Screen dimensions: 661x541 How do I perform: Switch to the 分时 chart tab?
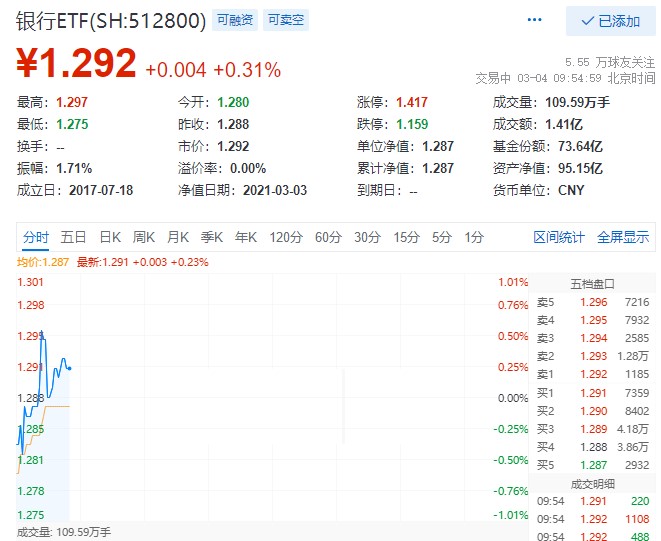click(x=36, y=237)
